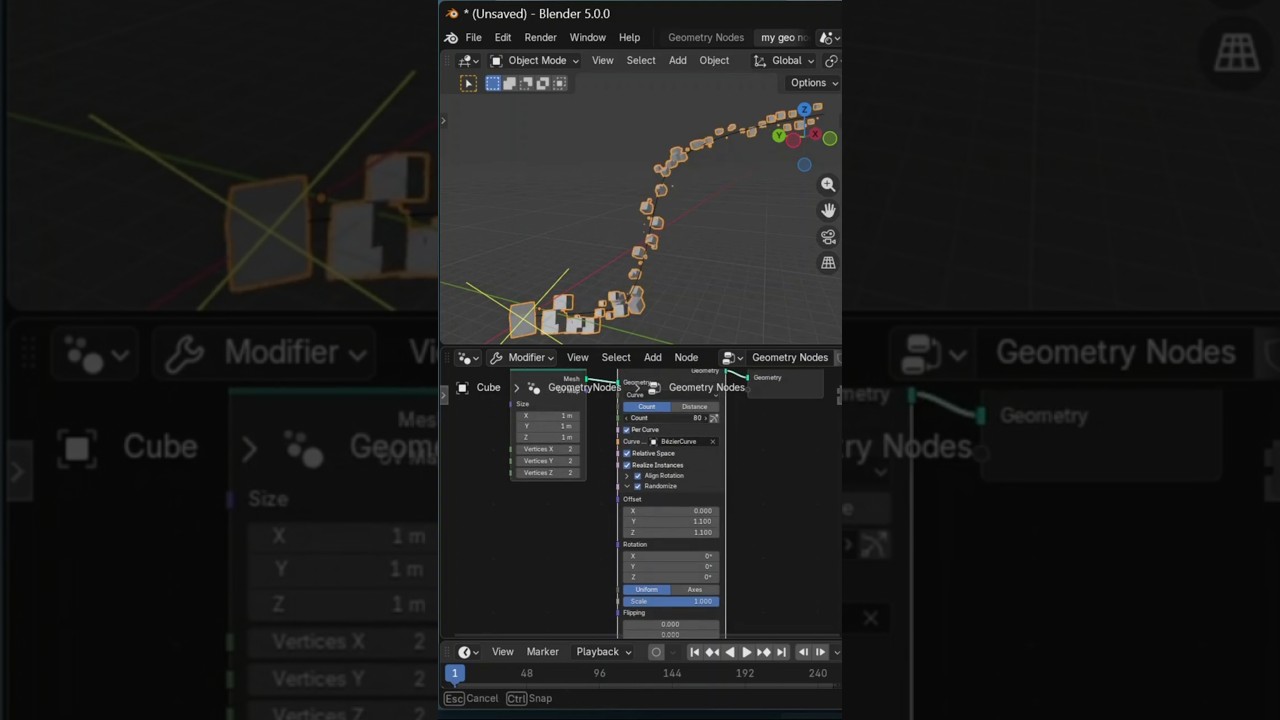Jump to the last frame
Image resolution: width=1280 pixels, height=720 pixels.
point(780,652)
